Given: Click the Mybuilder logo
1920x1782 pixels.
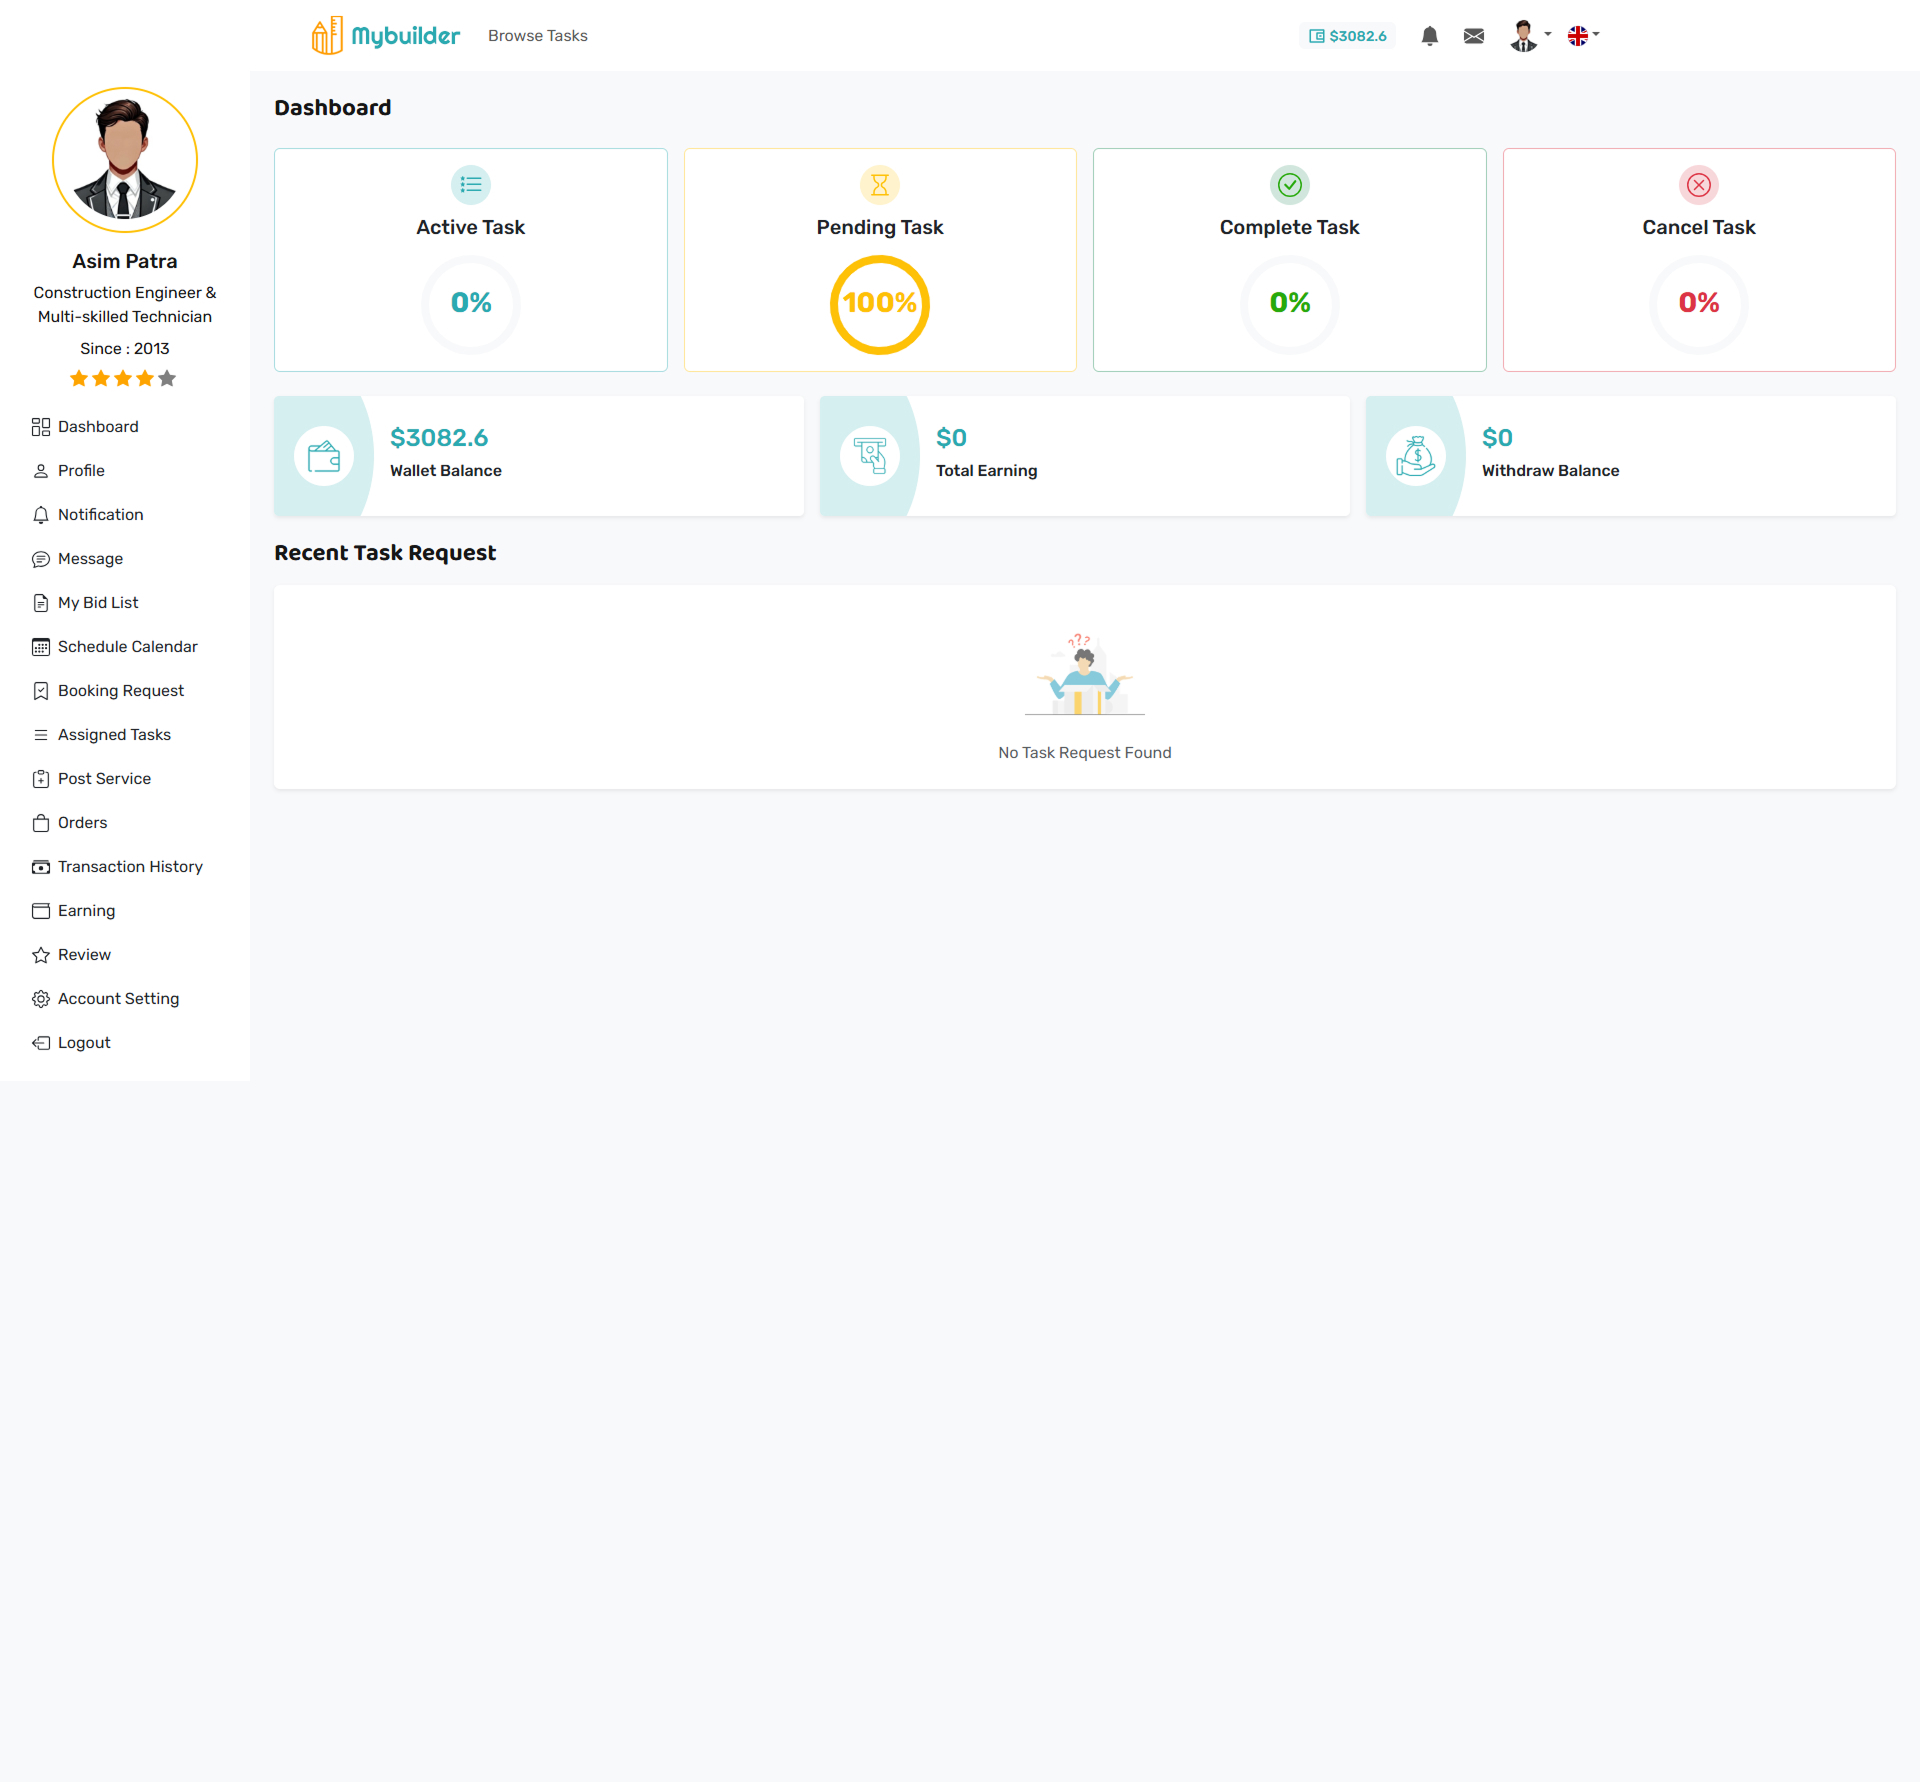Looking at the screenshot, I should [x=385, y=36].
